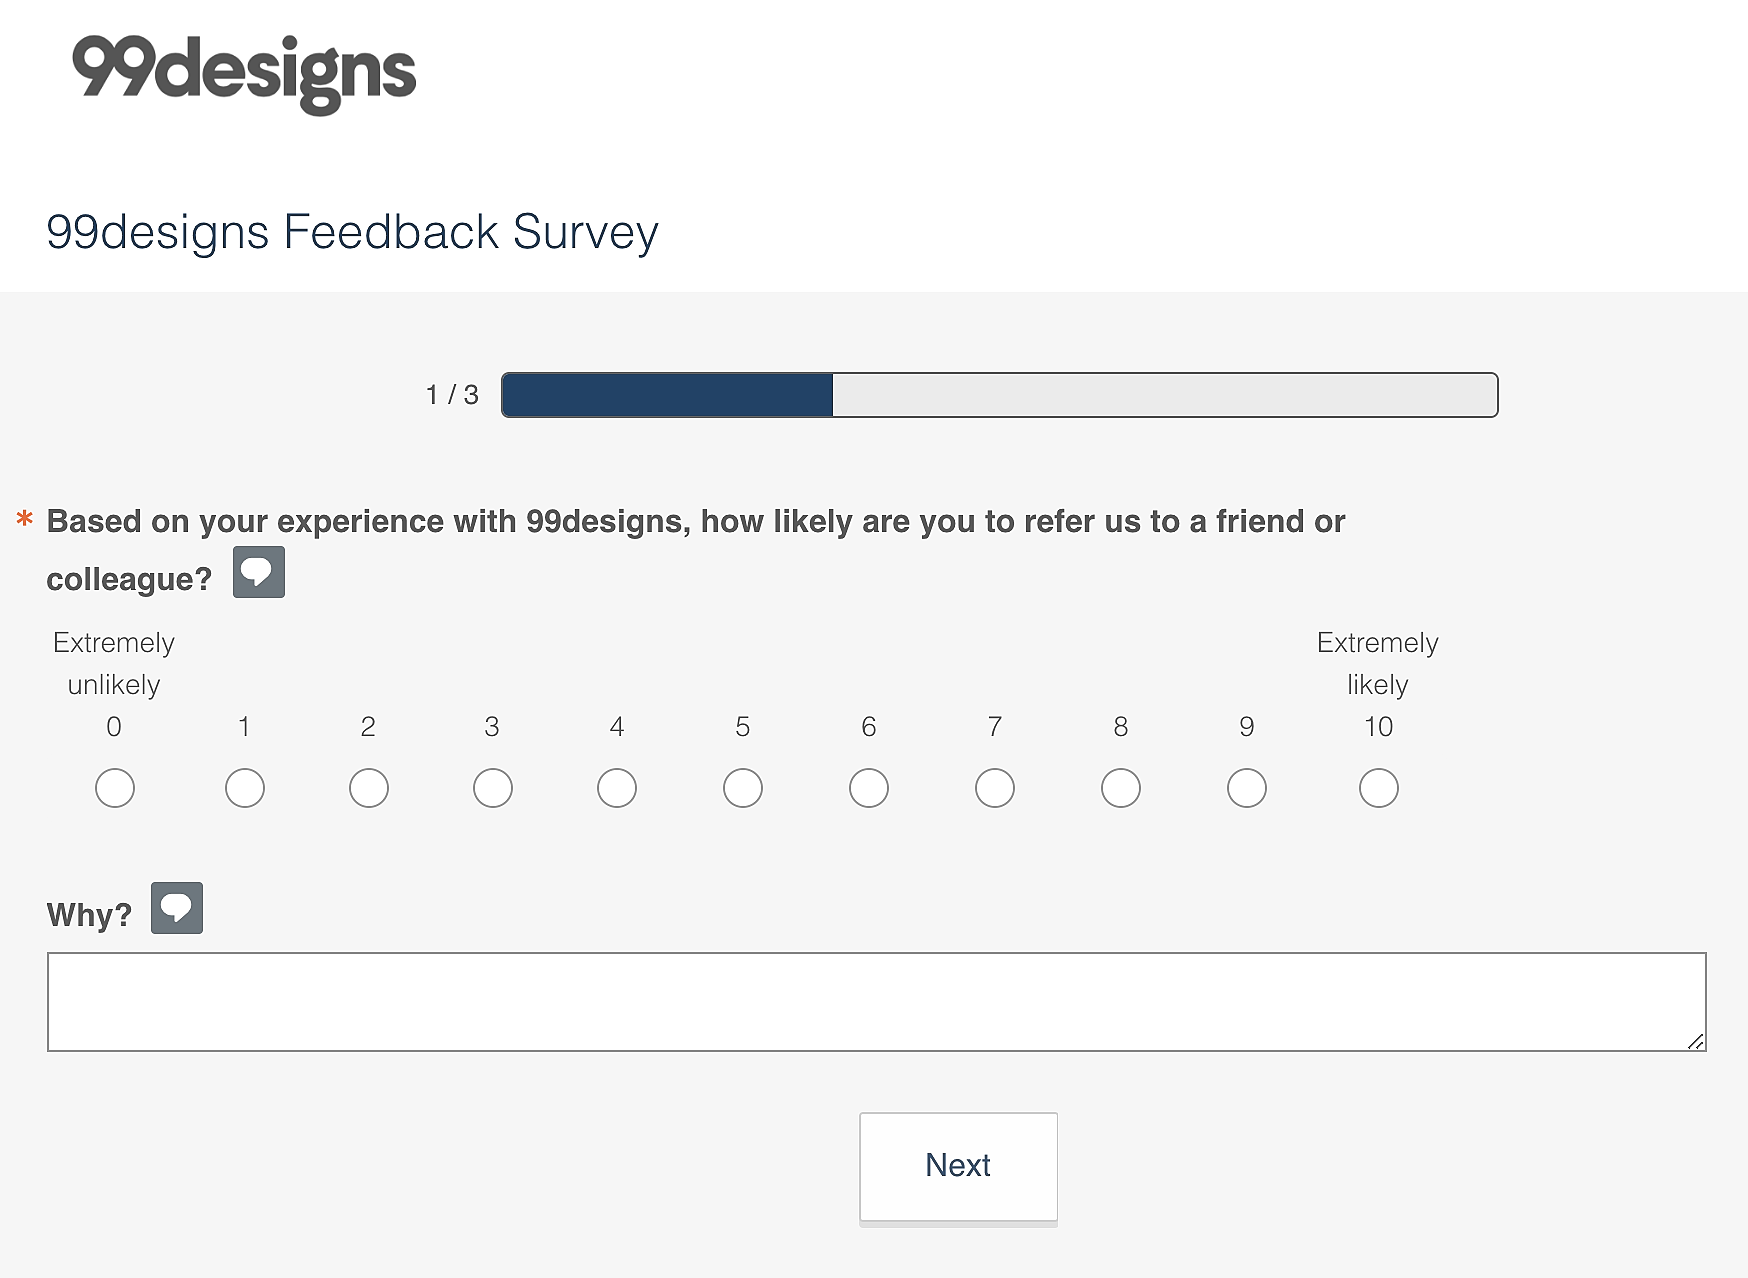The height and width of the screenshot is (1278, 1748).
Task: Pick rating 8 radio button
Action: (1121, 788)
